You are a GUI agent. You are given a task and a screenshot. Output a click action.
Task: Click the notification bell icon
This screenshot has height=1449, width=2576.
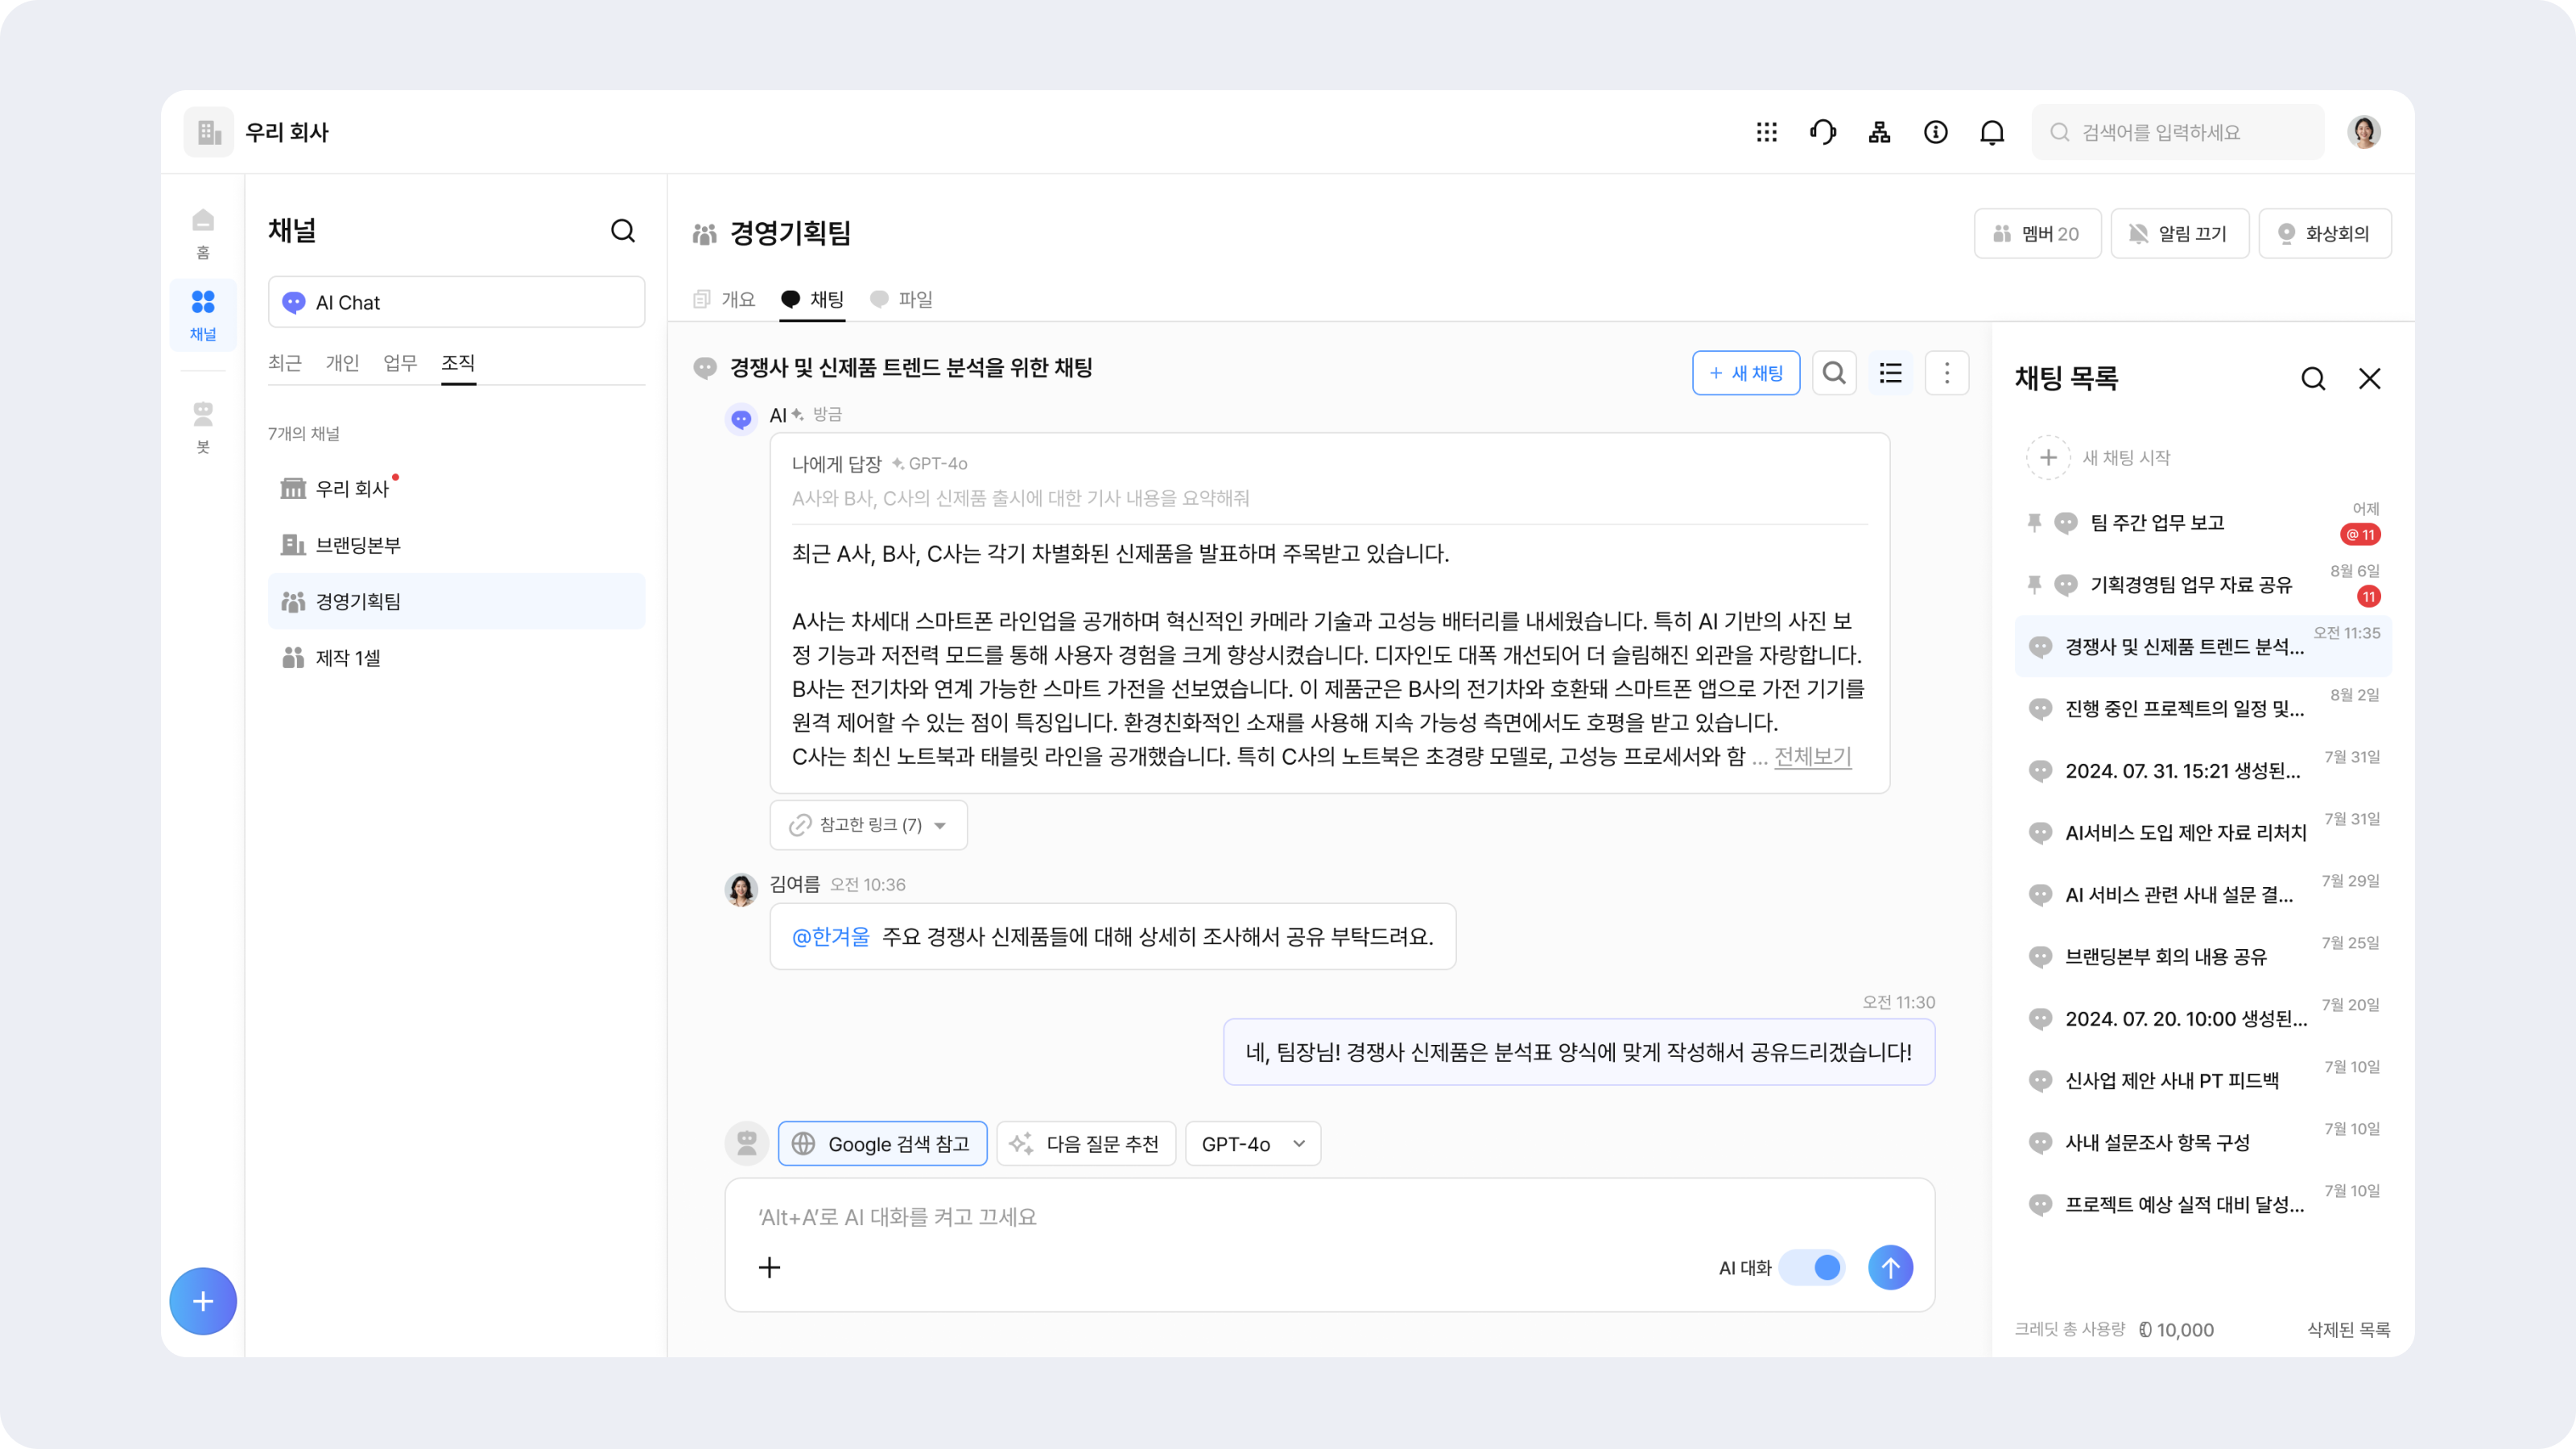(1992, 132)
